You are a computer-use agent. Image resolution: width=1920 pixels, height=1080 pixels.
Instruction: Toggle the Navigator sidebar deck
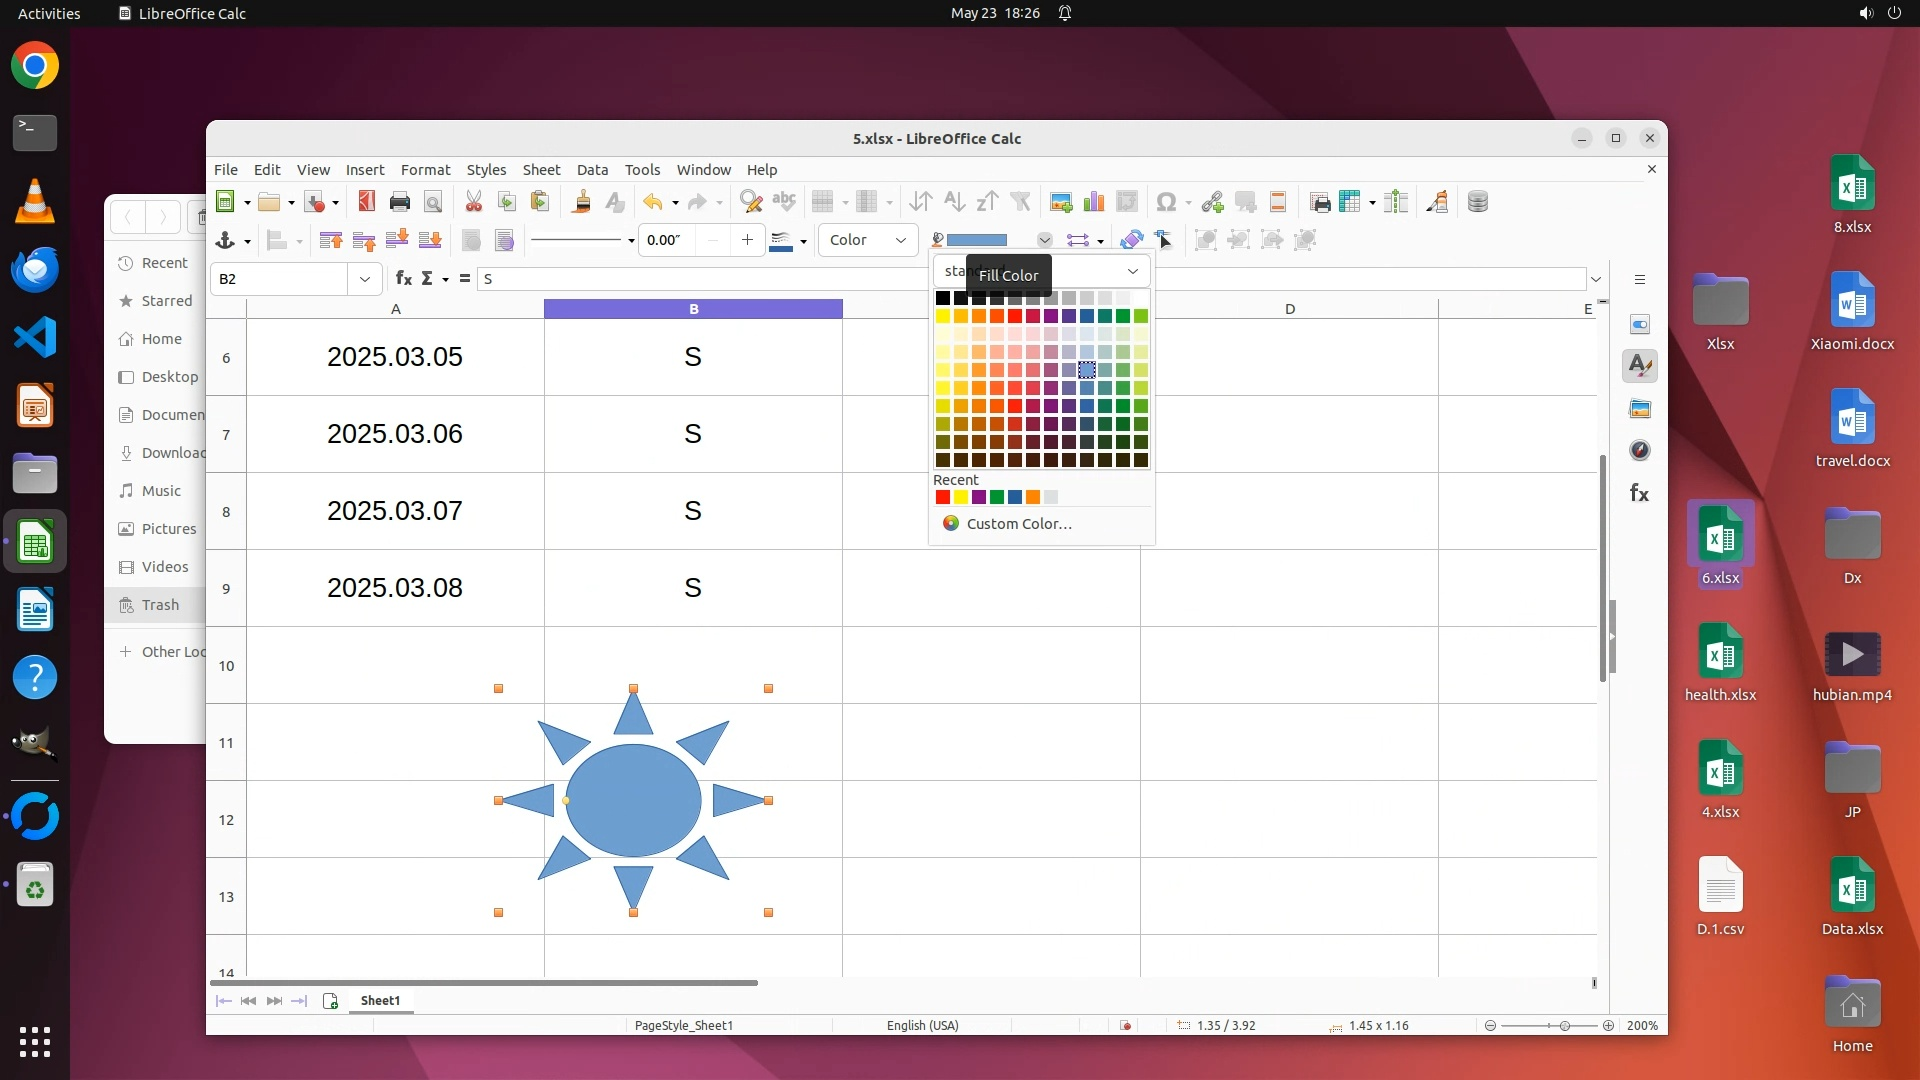tap(1639, 451)
